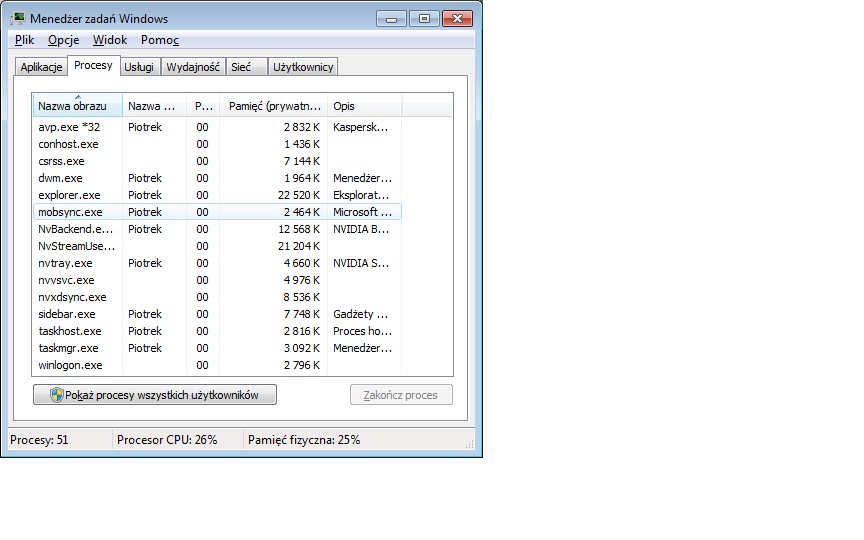Click the Zakończ proces button
Screen dimensions: 864x540
pos(401,395)
